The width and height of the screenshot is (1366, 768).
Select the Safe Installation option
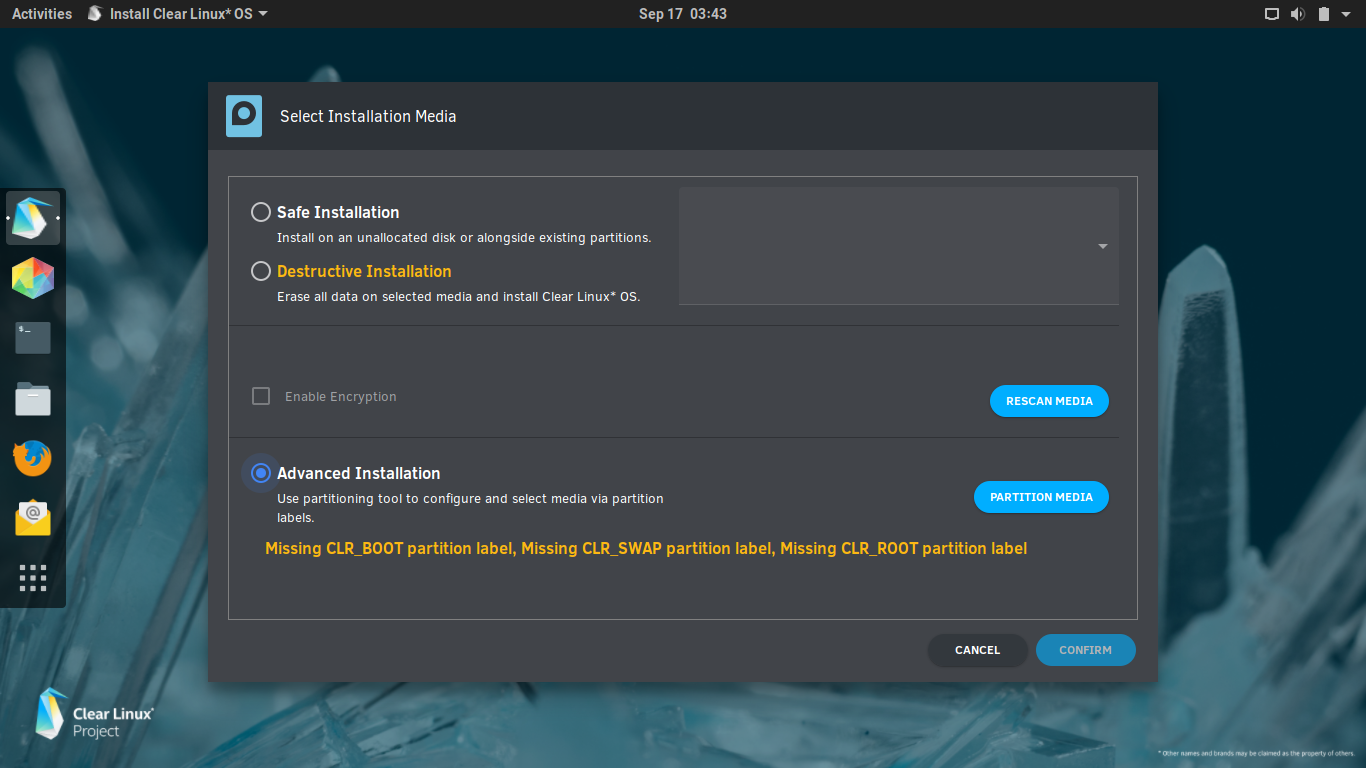pyautogui.click(x=260, y=212)
